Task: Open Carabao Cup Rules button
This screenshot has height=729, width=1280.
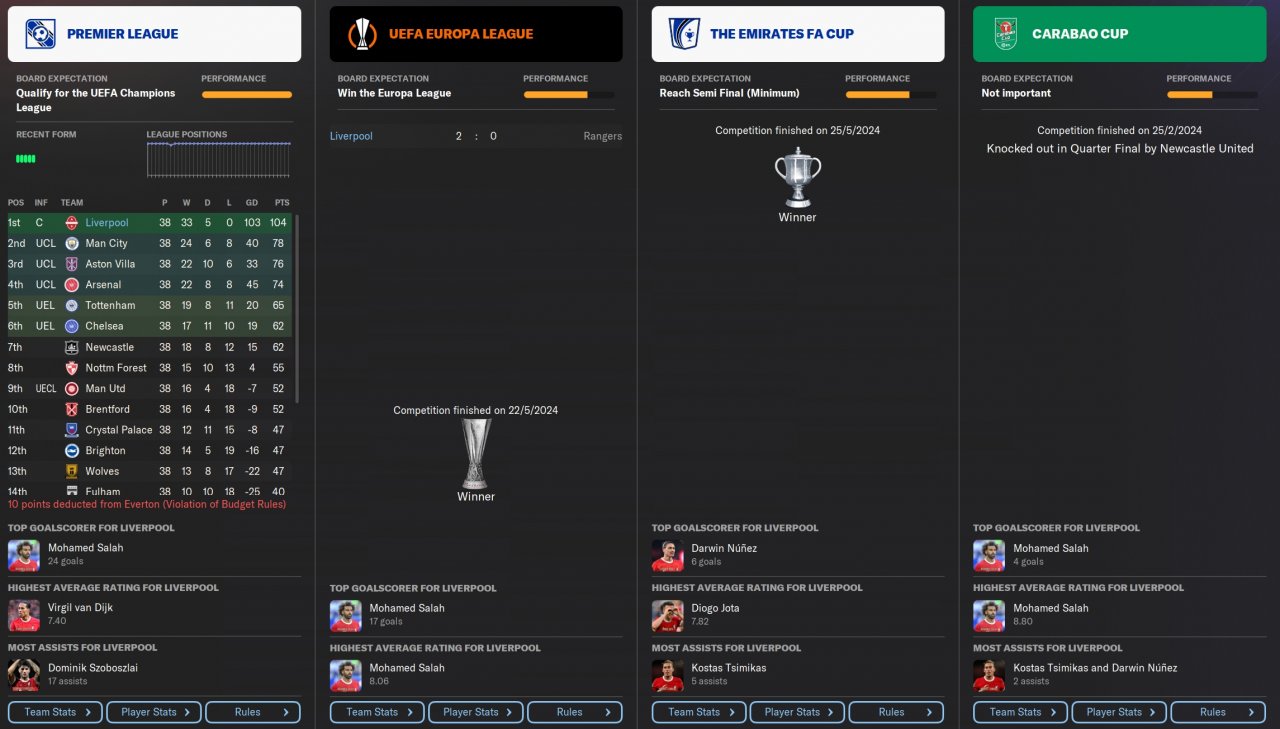Action: coord(1218,712)
